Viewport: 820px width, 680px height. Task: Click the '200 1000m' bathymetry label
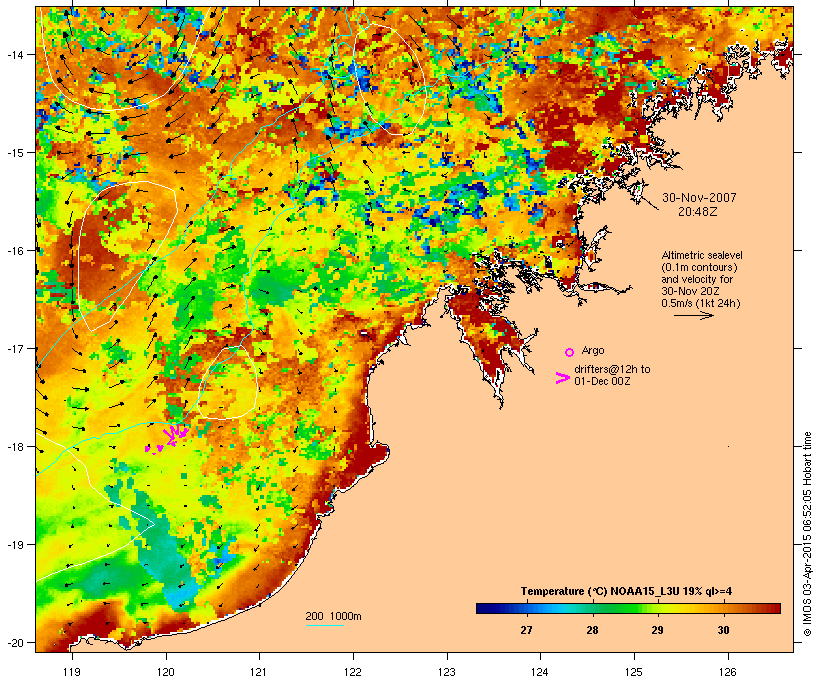pyautogui.click(x=333, y=616)
